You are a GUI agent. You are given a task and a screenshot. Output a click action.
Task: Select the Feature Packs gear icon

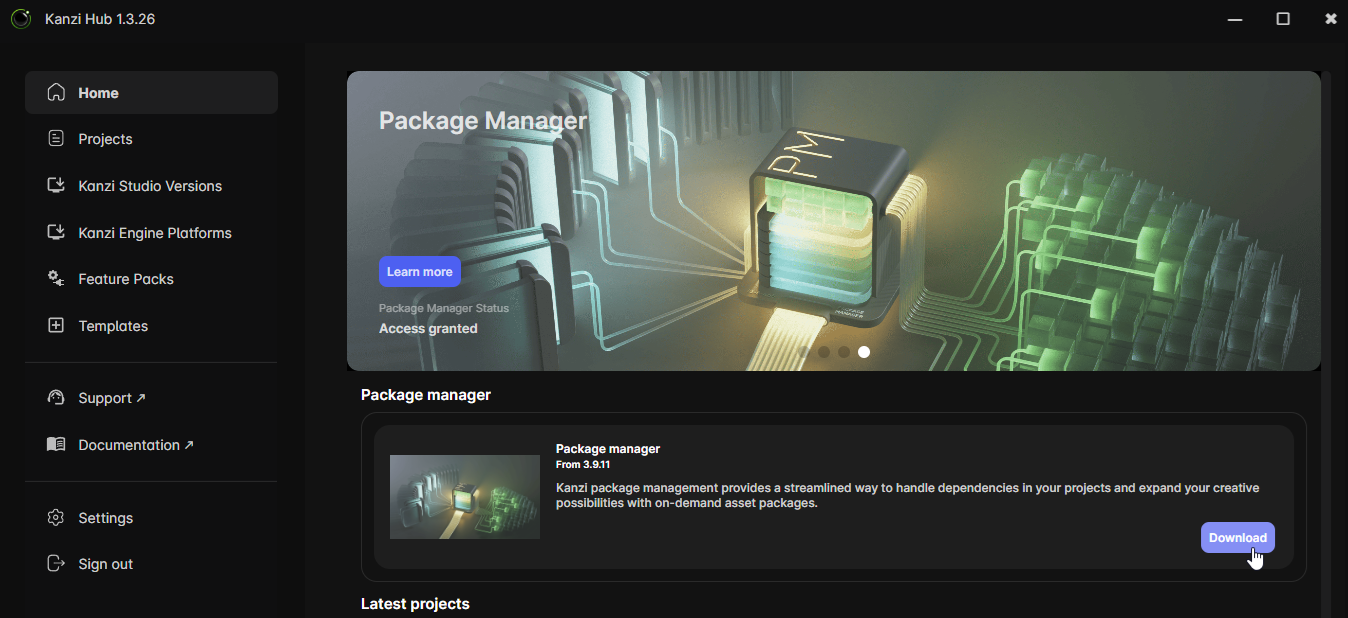pyautogui.click(x=56, y=278)
